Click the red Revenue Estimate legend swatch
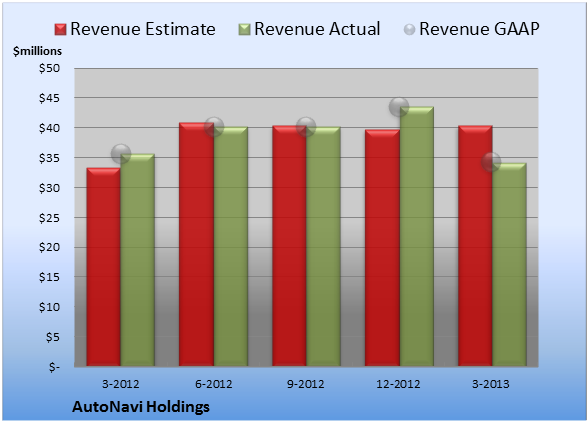The height and width of the screenshot is (422, 588). 60,30
